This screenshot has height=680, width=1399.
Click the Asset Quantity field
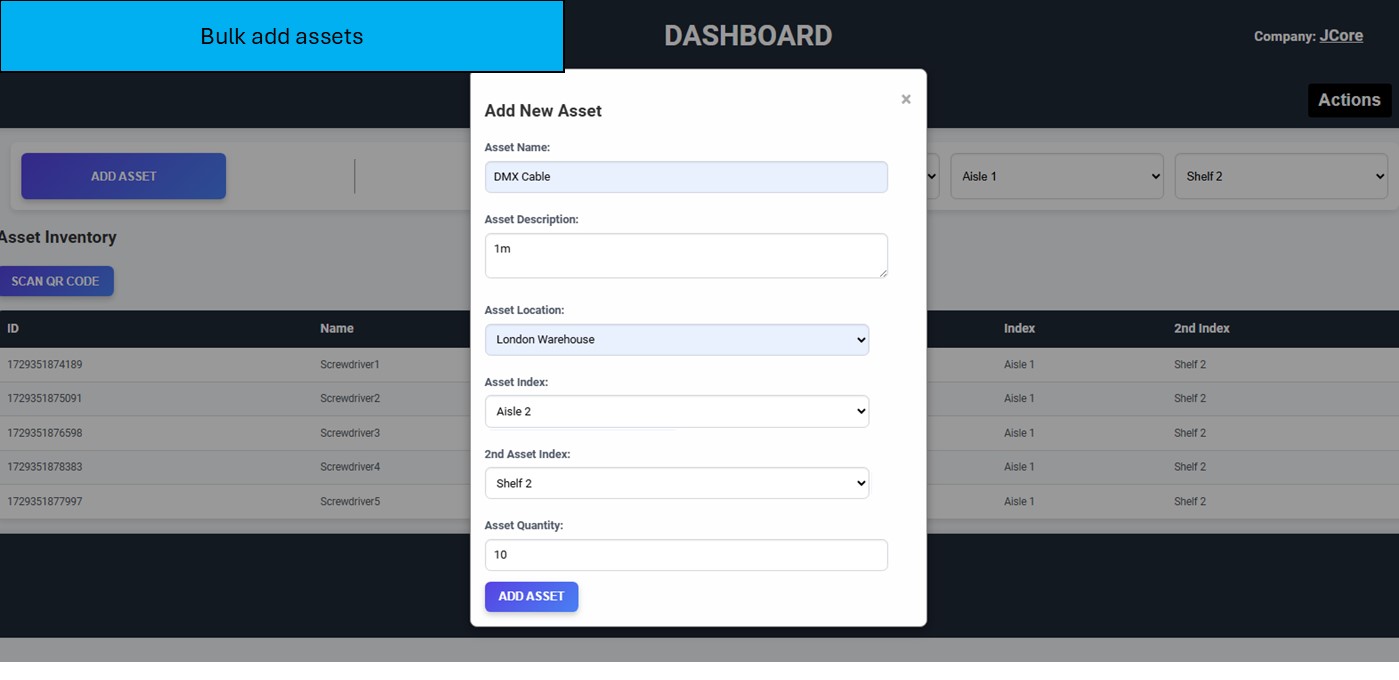686,555
